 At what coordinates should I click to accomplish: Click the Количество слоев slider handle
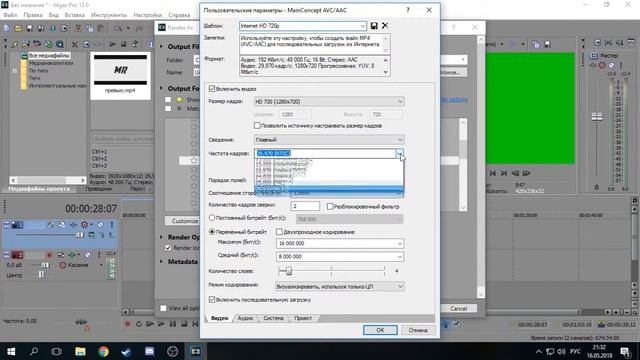[x=288, y=271]
